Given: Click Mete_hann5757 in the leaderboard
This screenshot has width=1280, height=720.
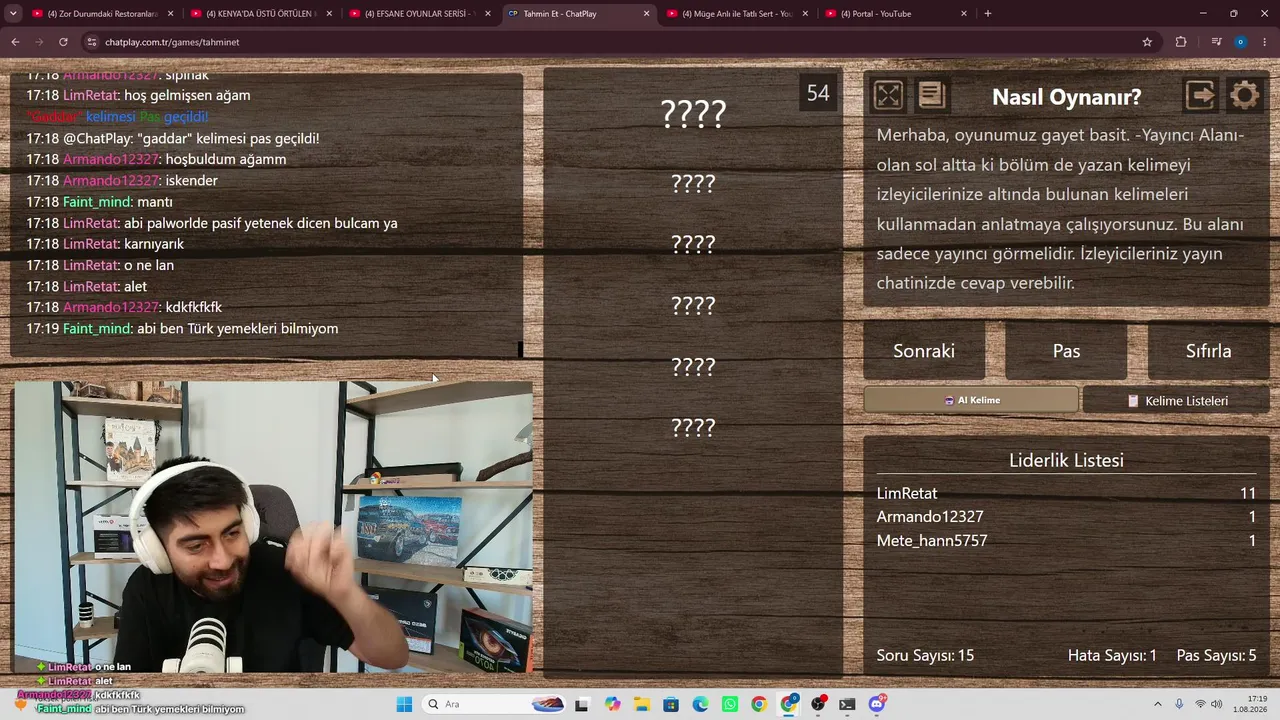Looking at the screenshot, I should 932,541.
